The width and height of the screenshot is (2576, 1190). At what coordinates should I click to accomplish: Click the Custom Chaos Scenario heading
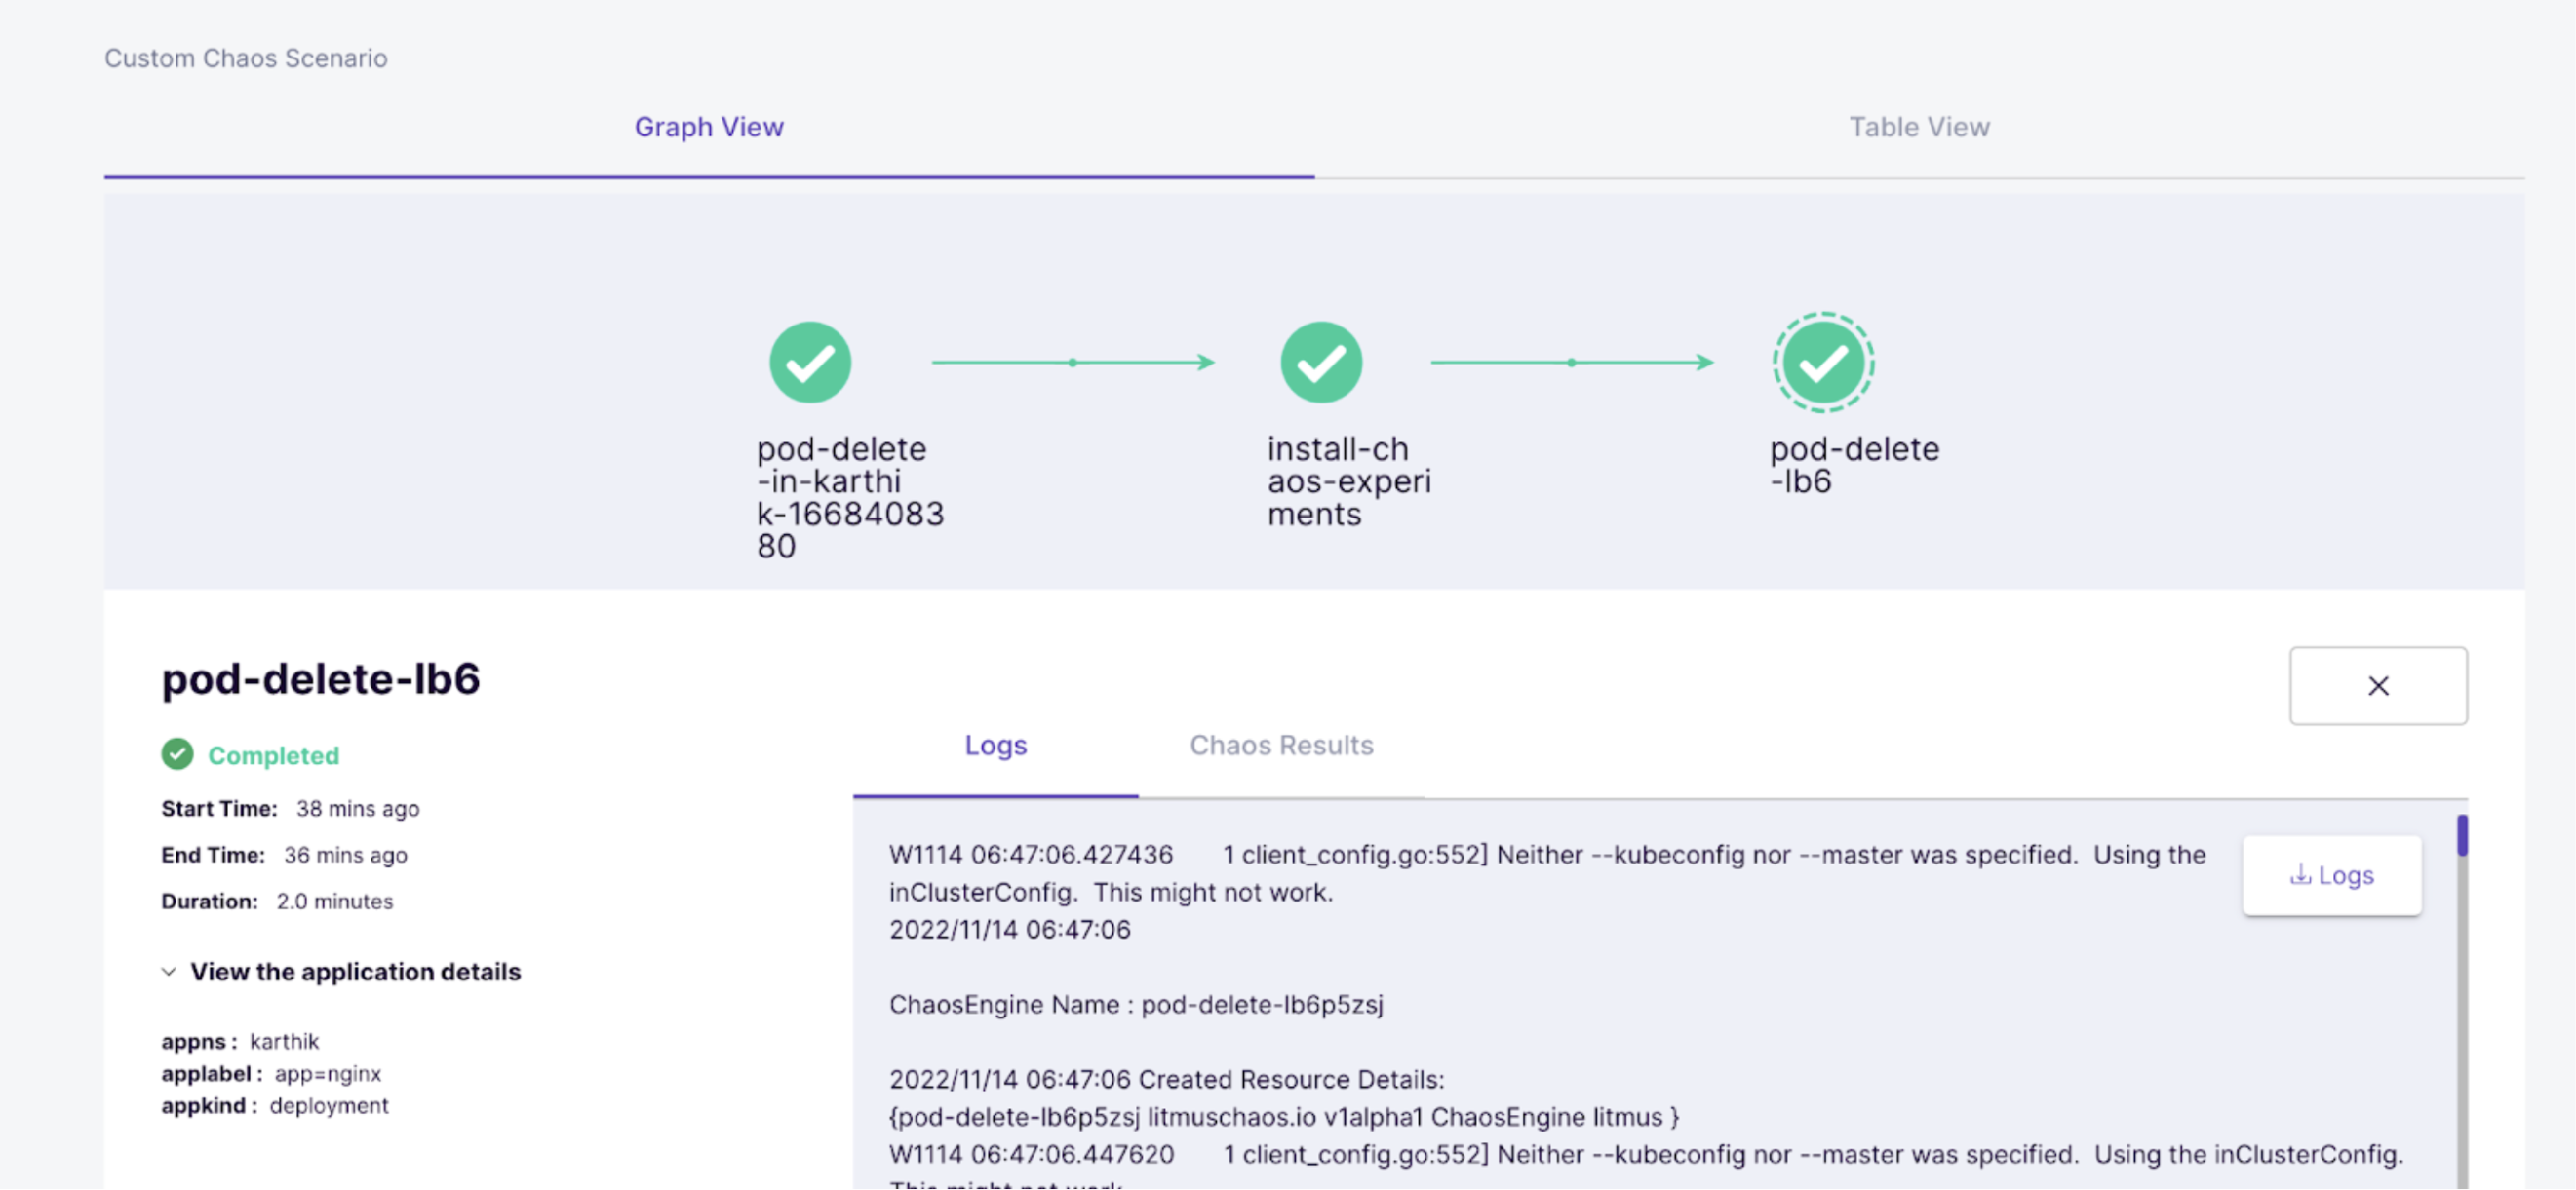click(x=246, y=58)
